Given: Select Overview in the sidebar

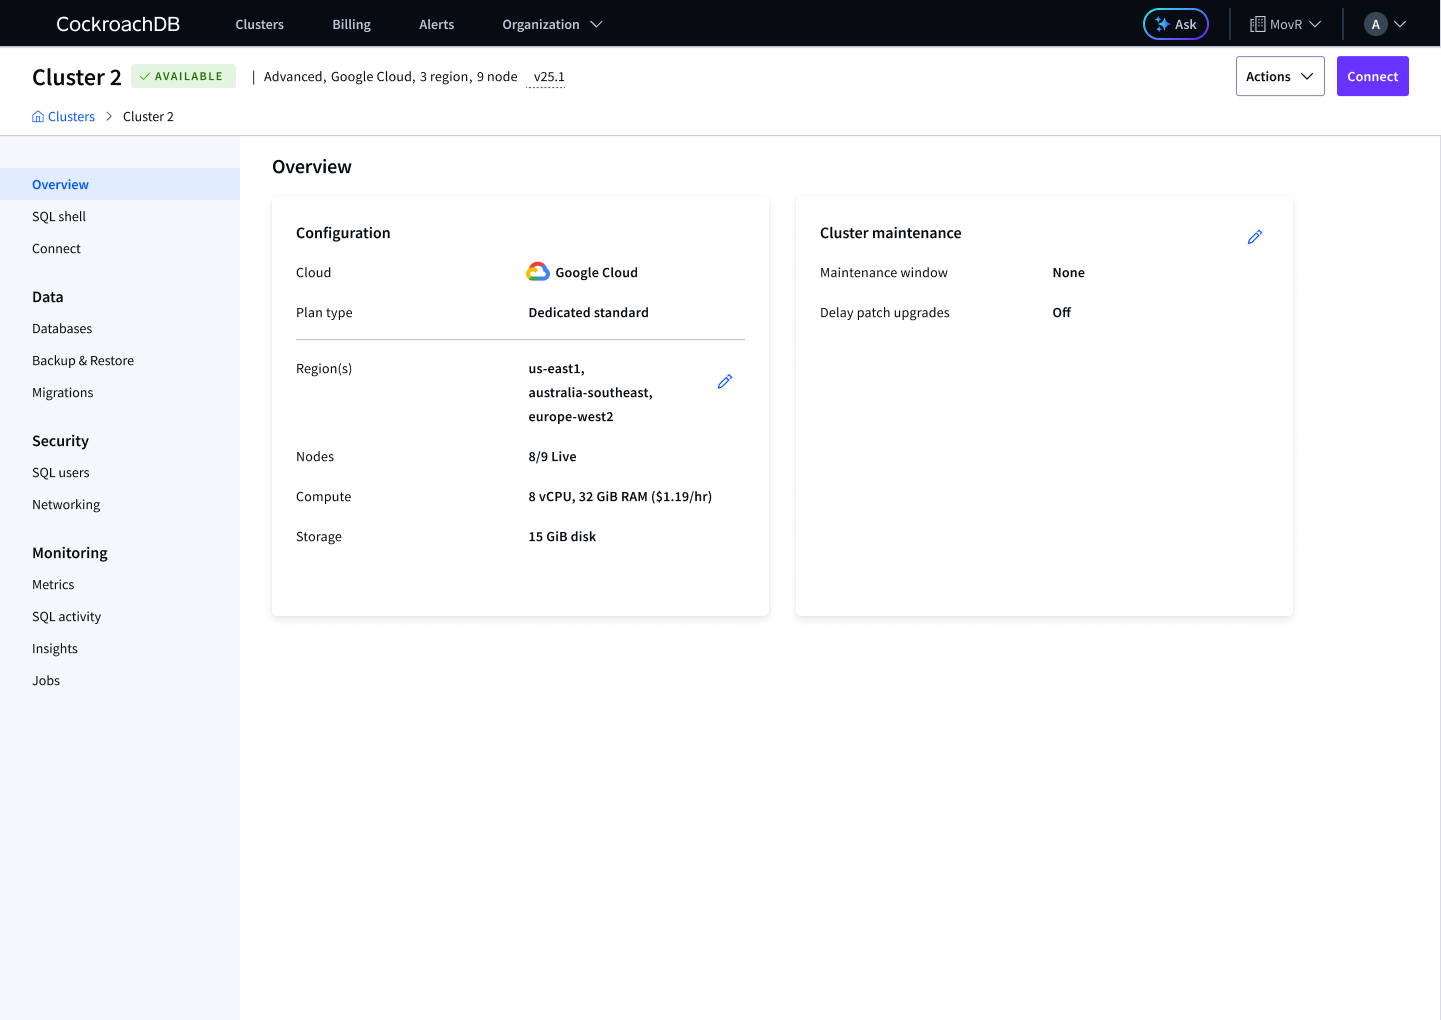Looking at the screenshot, I should tap(120, 184).
